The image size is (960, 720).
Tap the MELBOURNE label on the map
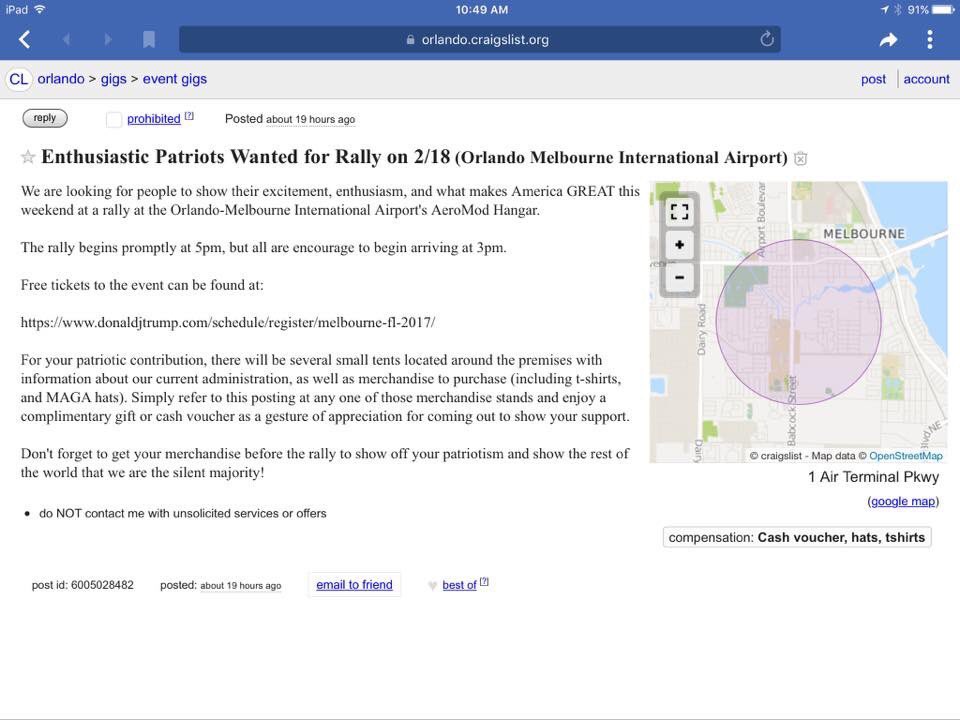(x=864, y=234)
